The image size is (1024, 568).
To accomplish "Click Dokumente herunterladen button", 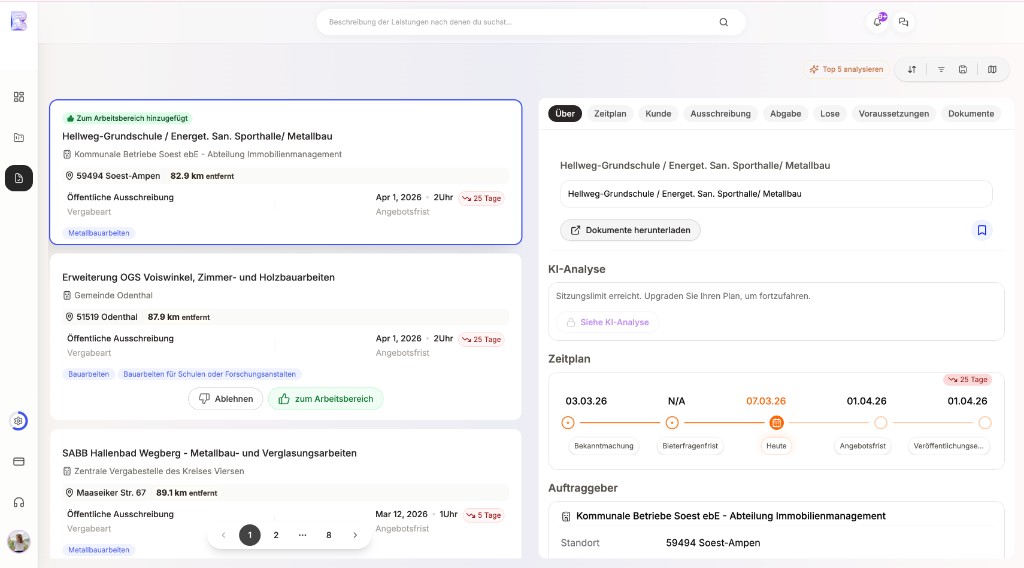I will 630,230.
